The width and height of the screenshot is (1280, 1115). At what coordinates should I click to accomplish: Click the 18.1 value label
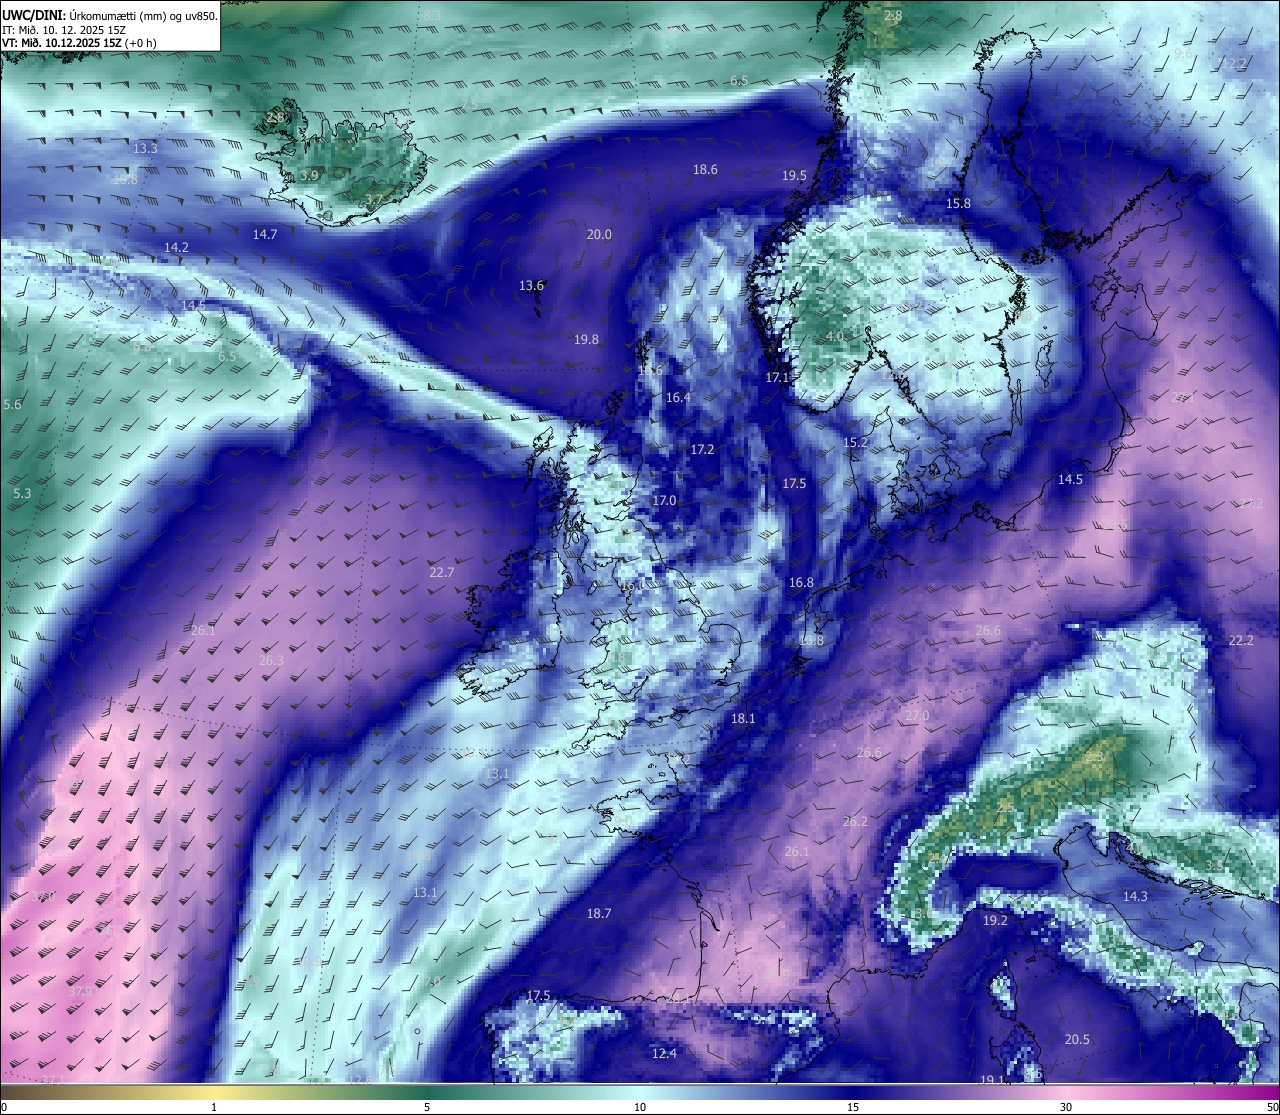click(743, 719)
